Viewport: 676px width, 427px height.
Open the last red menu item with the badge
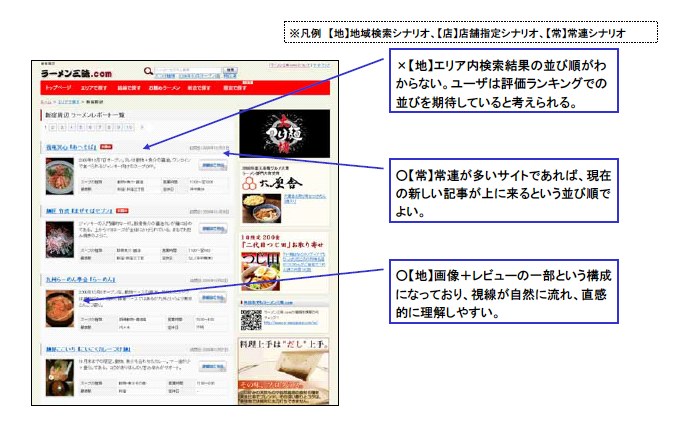click(x=235, y=88)
